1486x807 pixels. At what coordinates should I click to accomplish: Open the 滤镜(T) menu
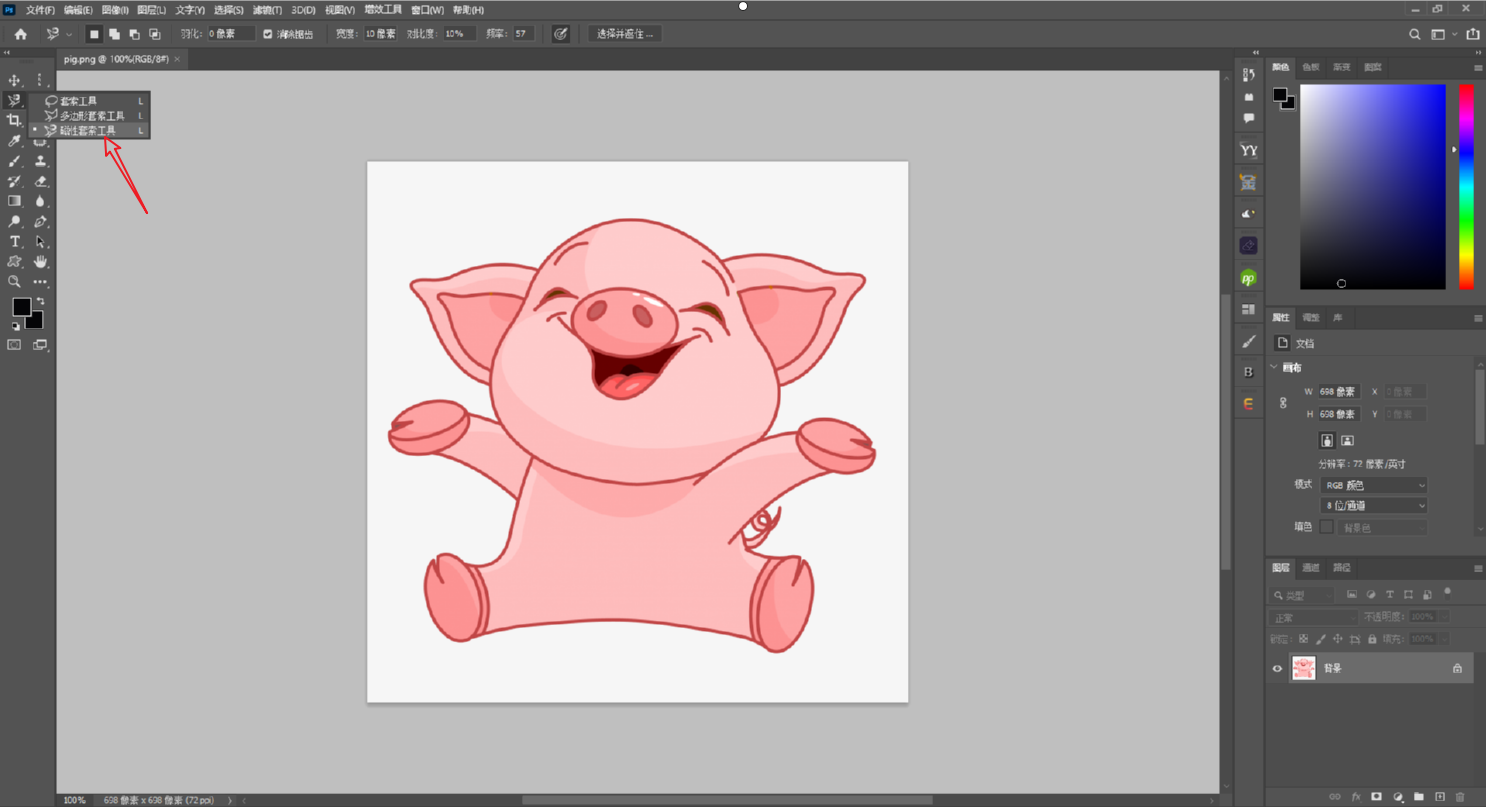click(267, 10)
